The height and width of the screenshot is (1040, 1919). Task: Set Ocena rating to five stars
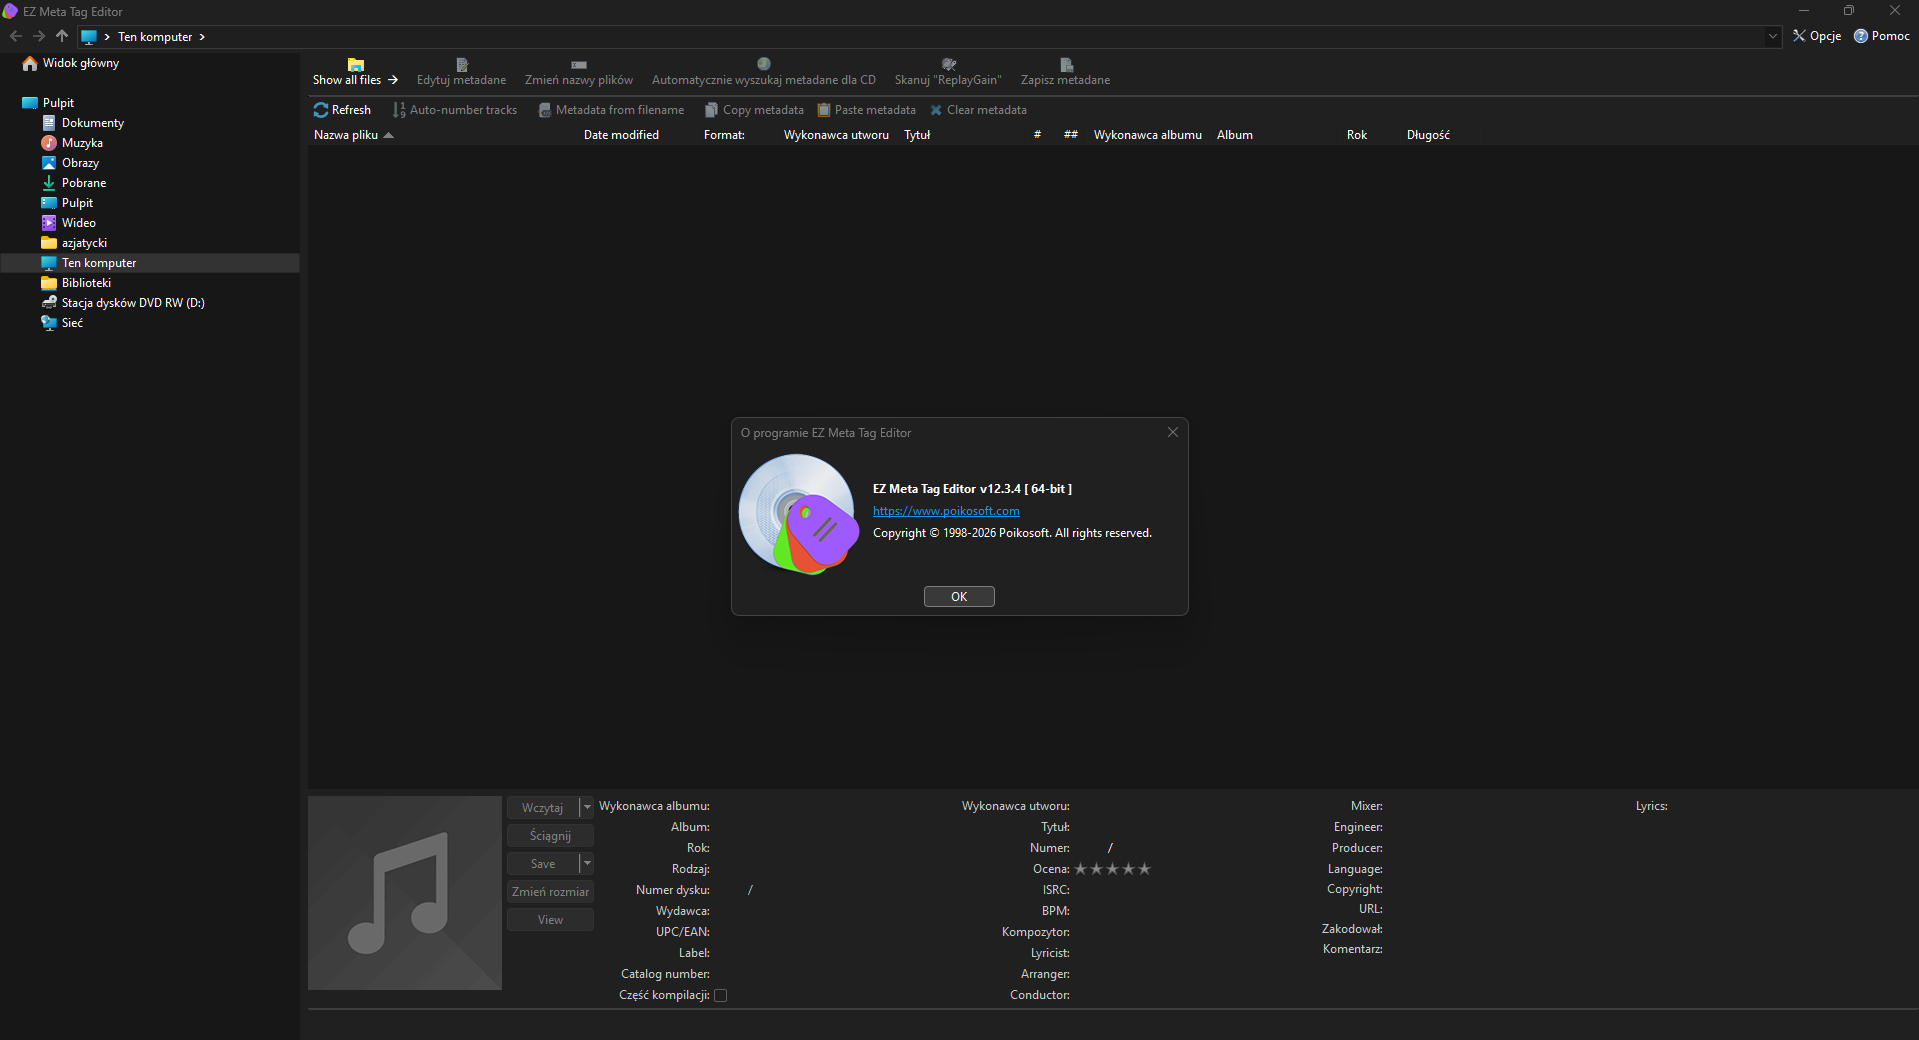coord(1145,869)
